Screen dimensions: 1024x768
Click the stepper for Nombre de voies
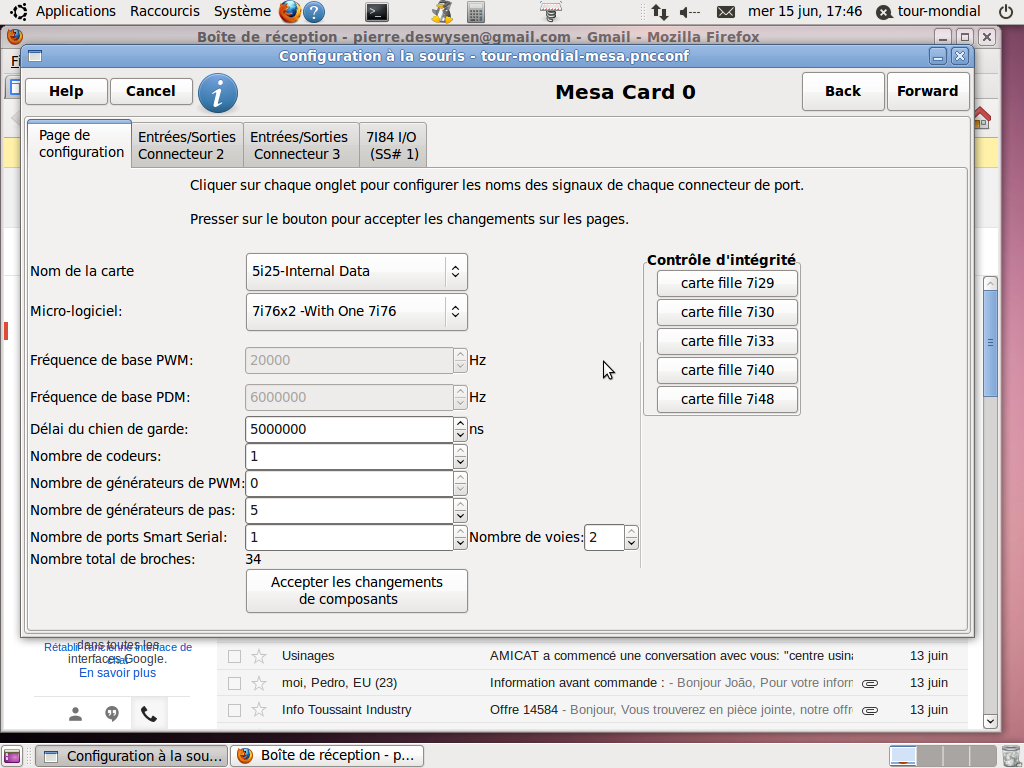[631, 537]
